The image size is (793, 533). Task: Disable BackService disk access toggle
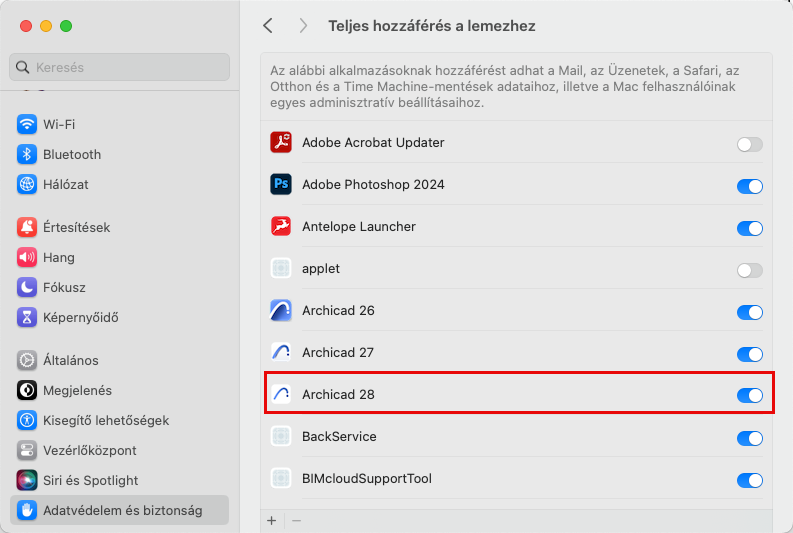coord(750,438)
